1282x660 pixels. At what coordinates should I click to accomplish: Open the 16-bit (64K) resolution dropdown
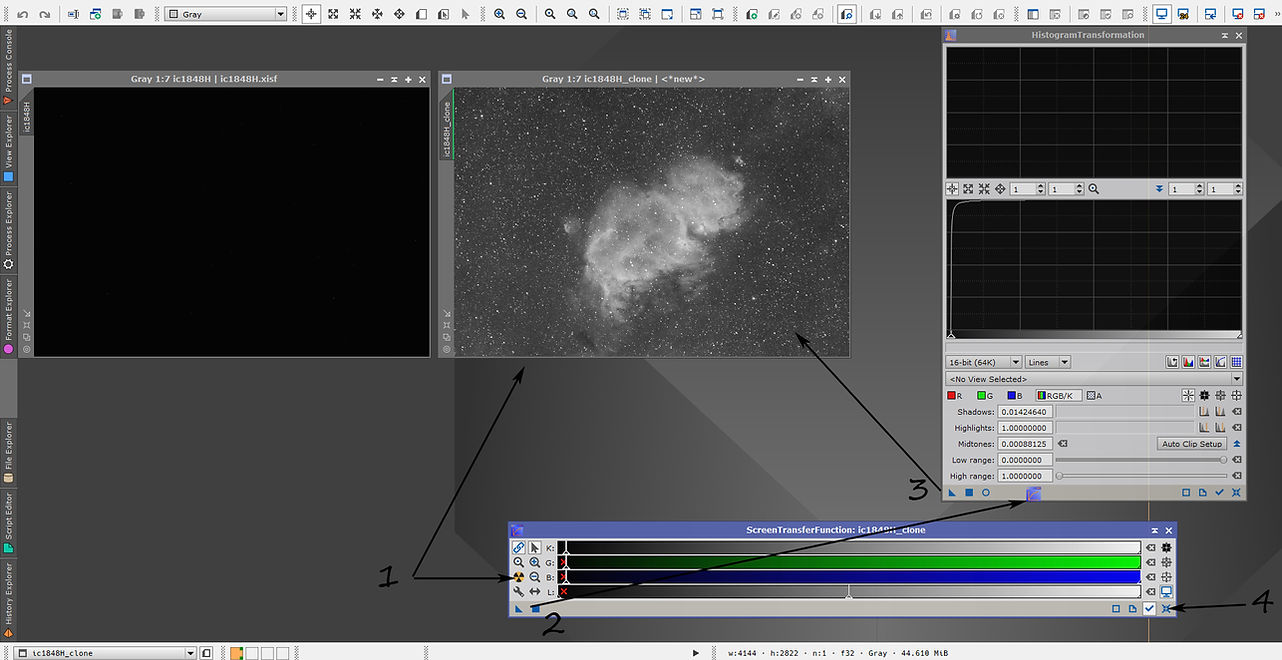click(x=984, y=362)
